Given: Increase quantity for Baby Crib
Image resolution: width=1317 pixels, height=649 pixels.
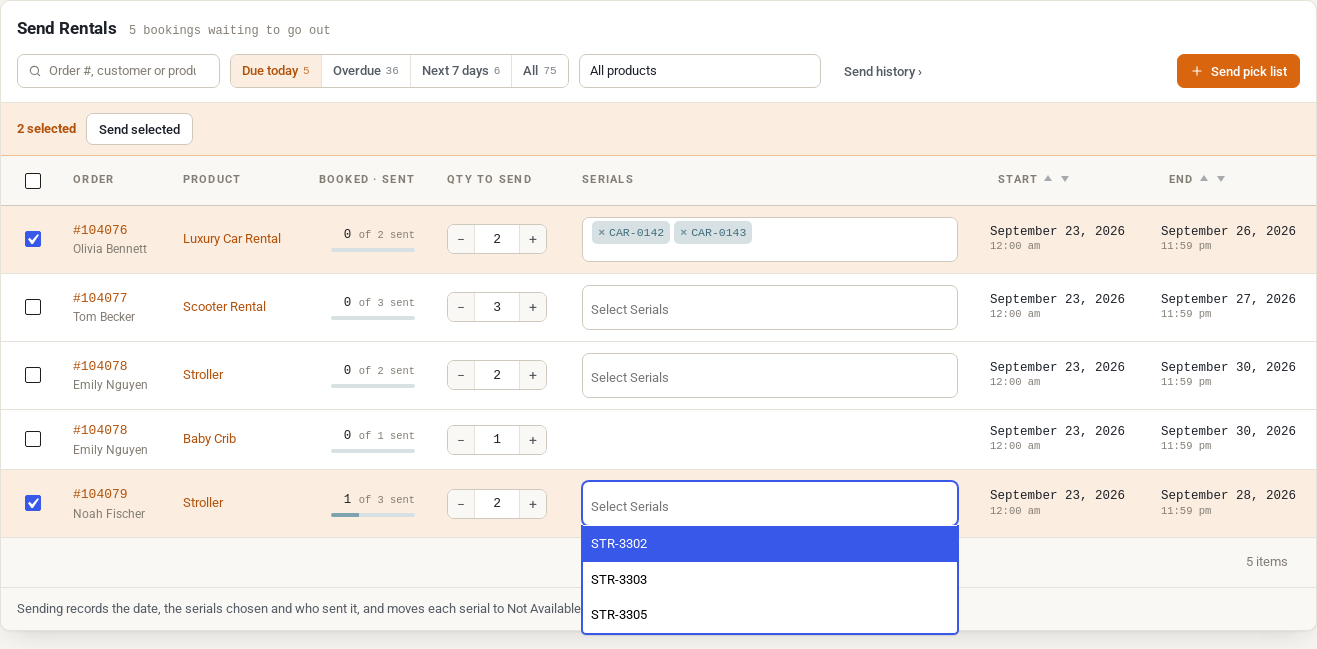Looking at the screenshot, I should pos(533,440).
